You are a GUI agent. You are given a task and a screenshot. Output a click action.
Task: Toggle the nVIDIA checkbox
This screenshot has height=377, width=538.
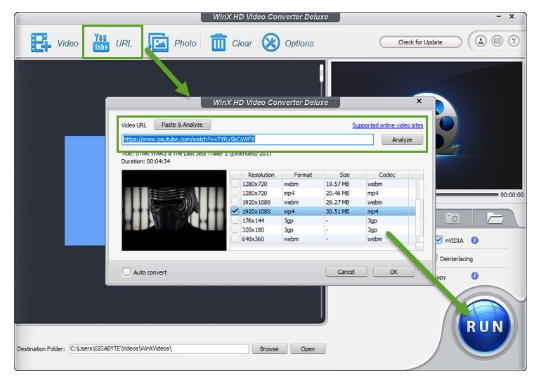coord(438,240)
